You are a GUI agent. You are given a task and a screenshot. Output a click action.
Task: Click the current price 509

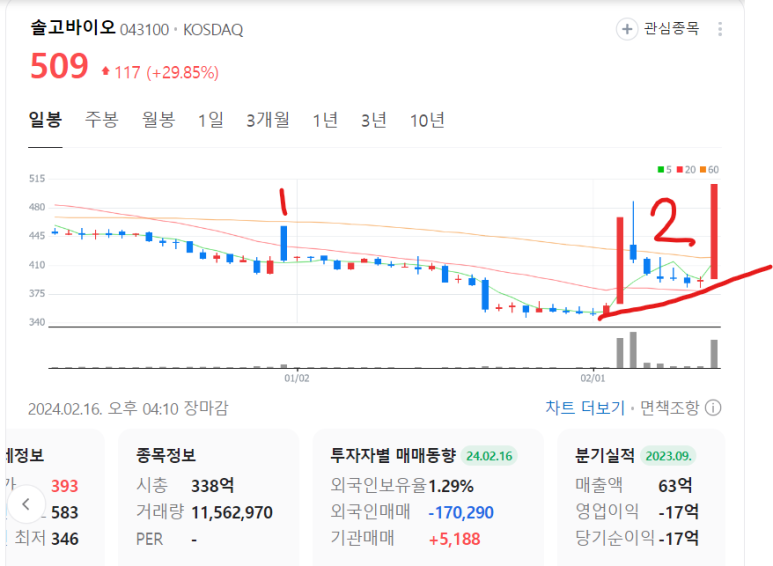pos(59,66)
